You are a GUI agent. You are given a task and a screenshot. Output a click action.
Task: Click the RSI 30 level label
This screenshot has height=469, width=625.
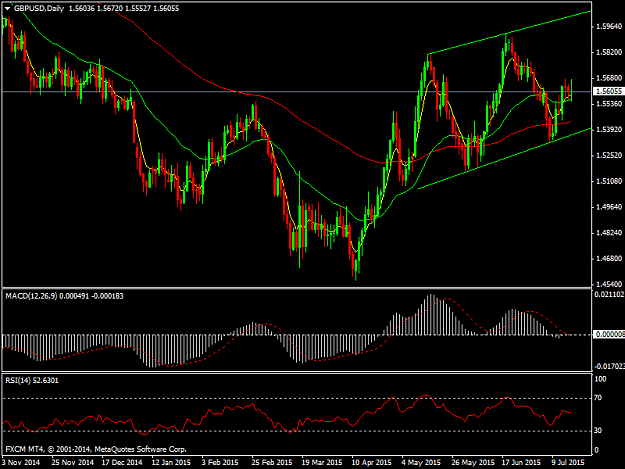(597, 431)
